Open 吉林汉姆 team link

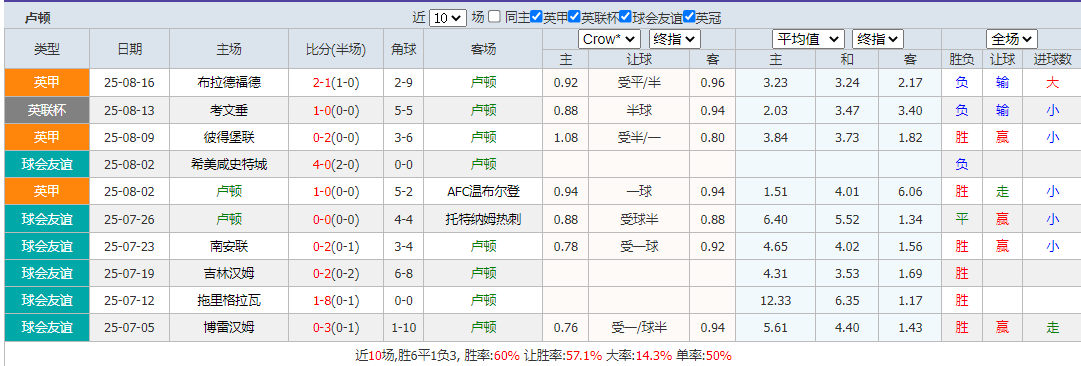pos(229,273)
